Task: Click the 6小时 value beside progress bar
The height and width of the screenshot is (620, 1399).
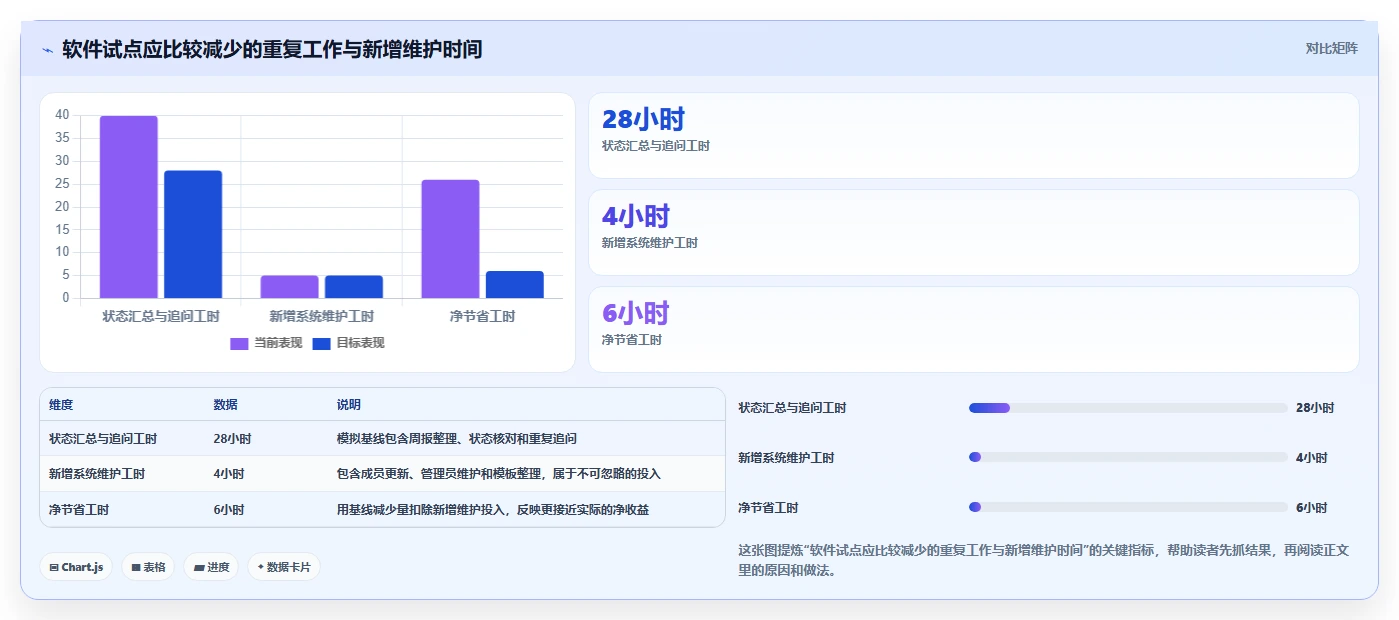Action: [1312, 508]
